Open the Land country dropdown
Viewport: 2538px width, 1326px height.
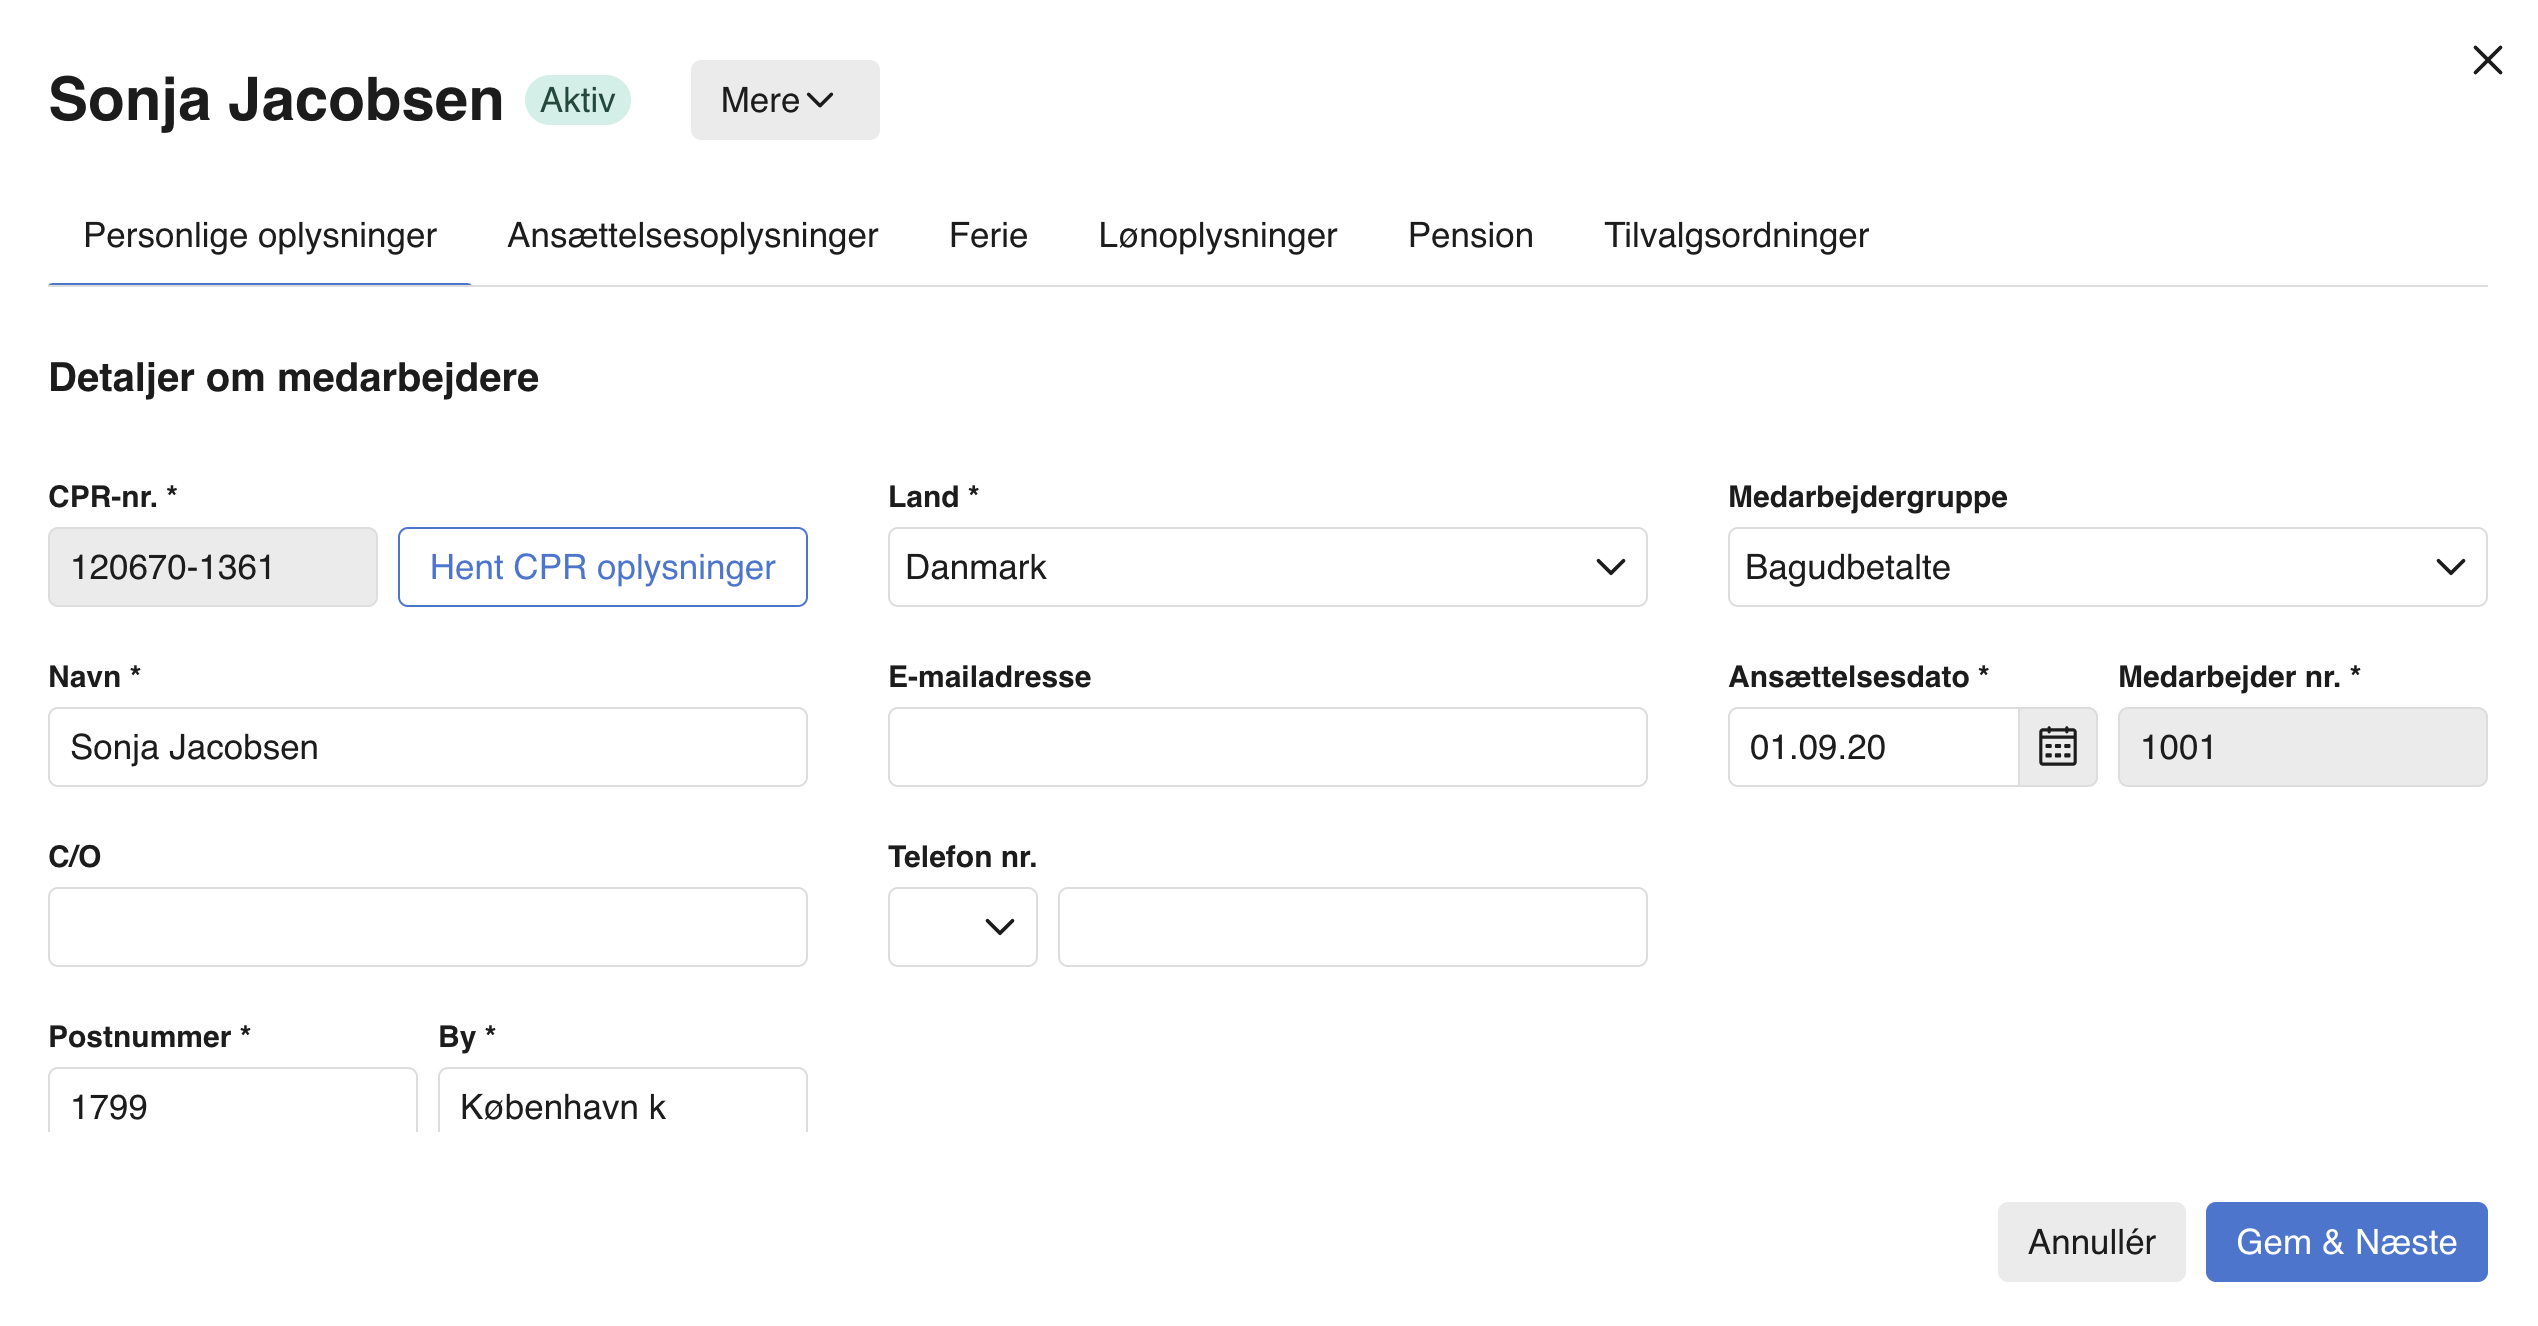[1266, 567]
